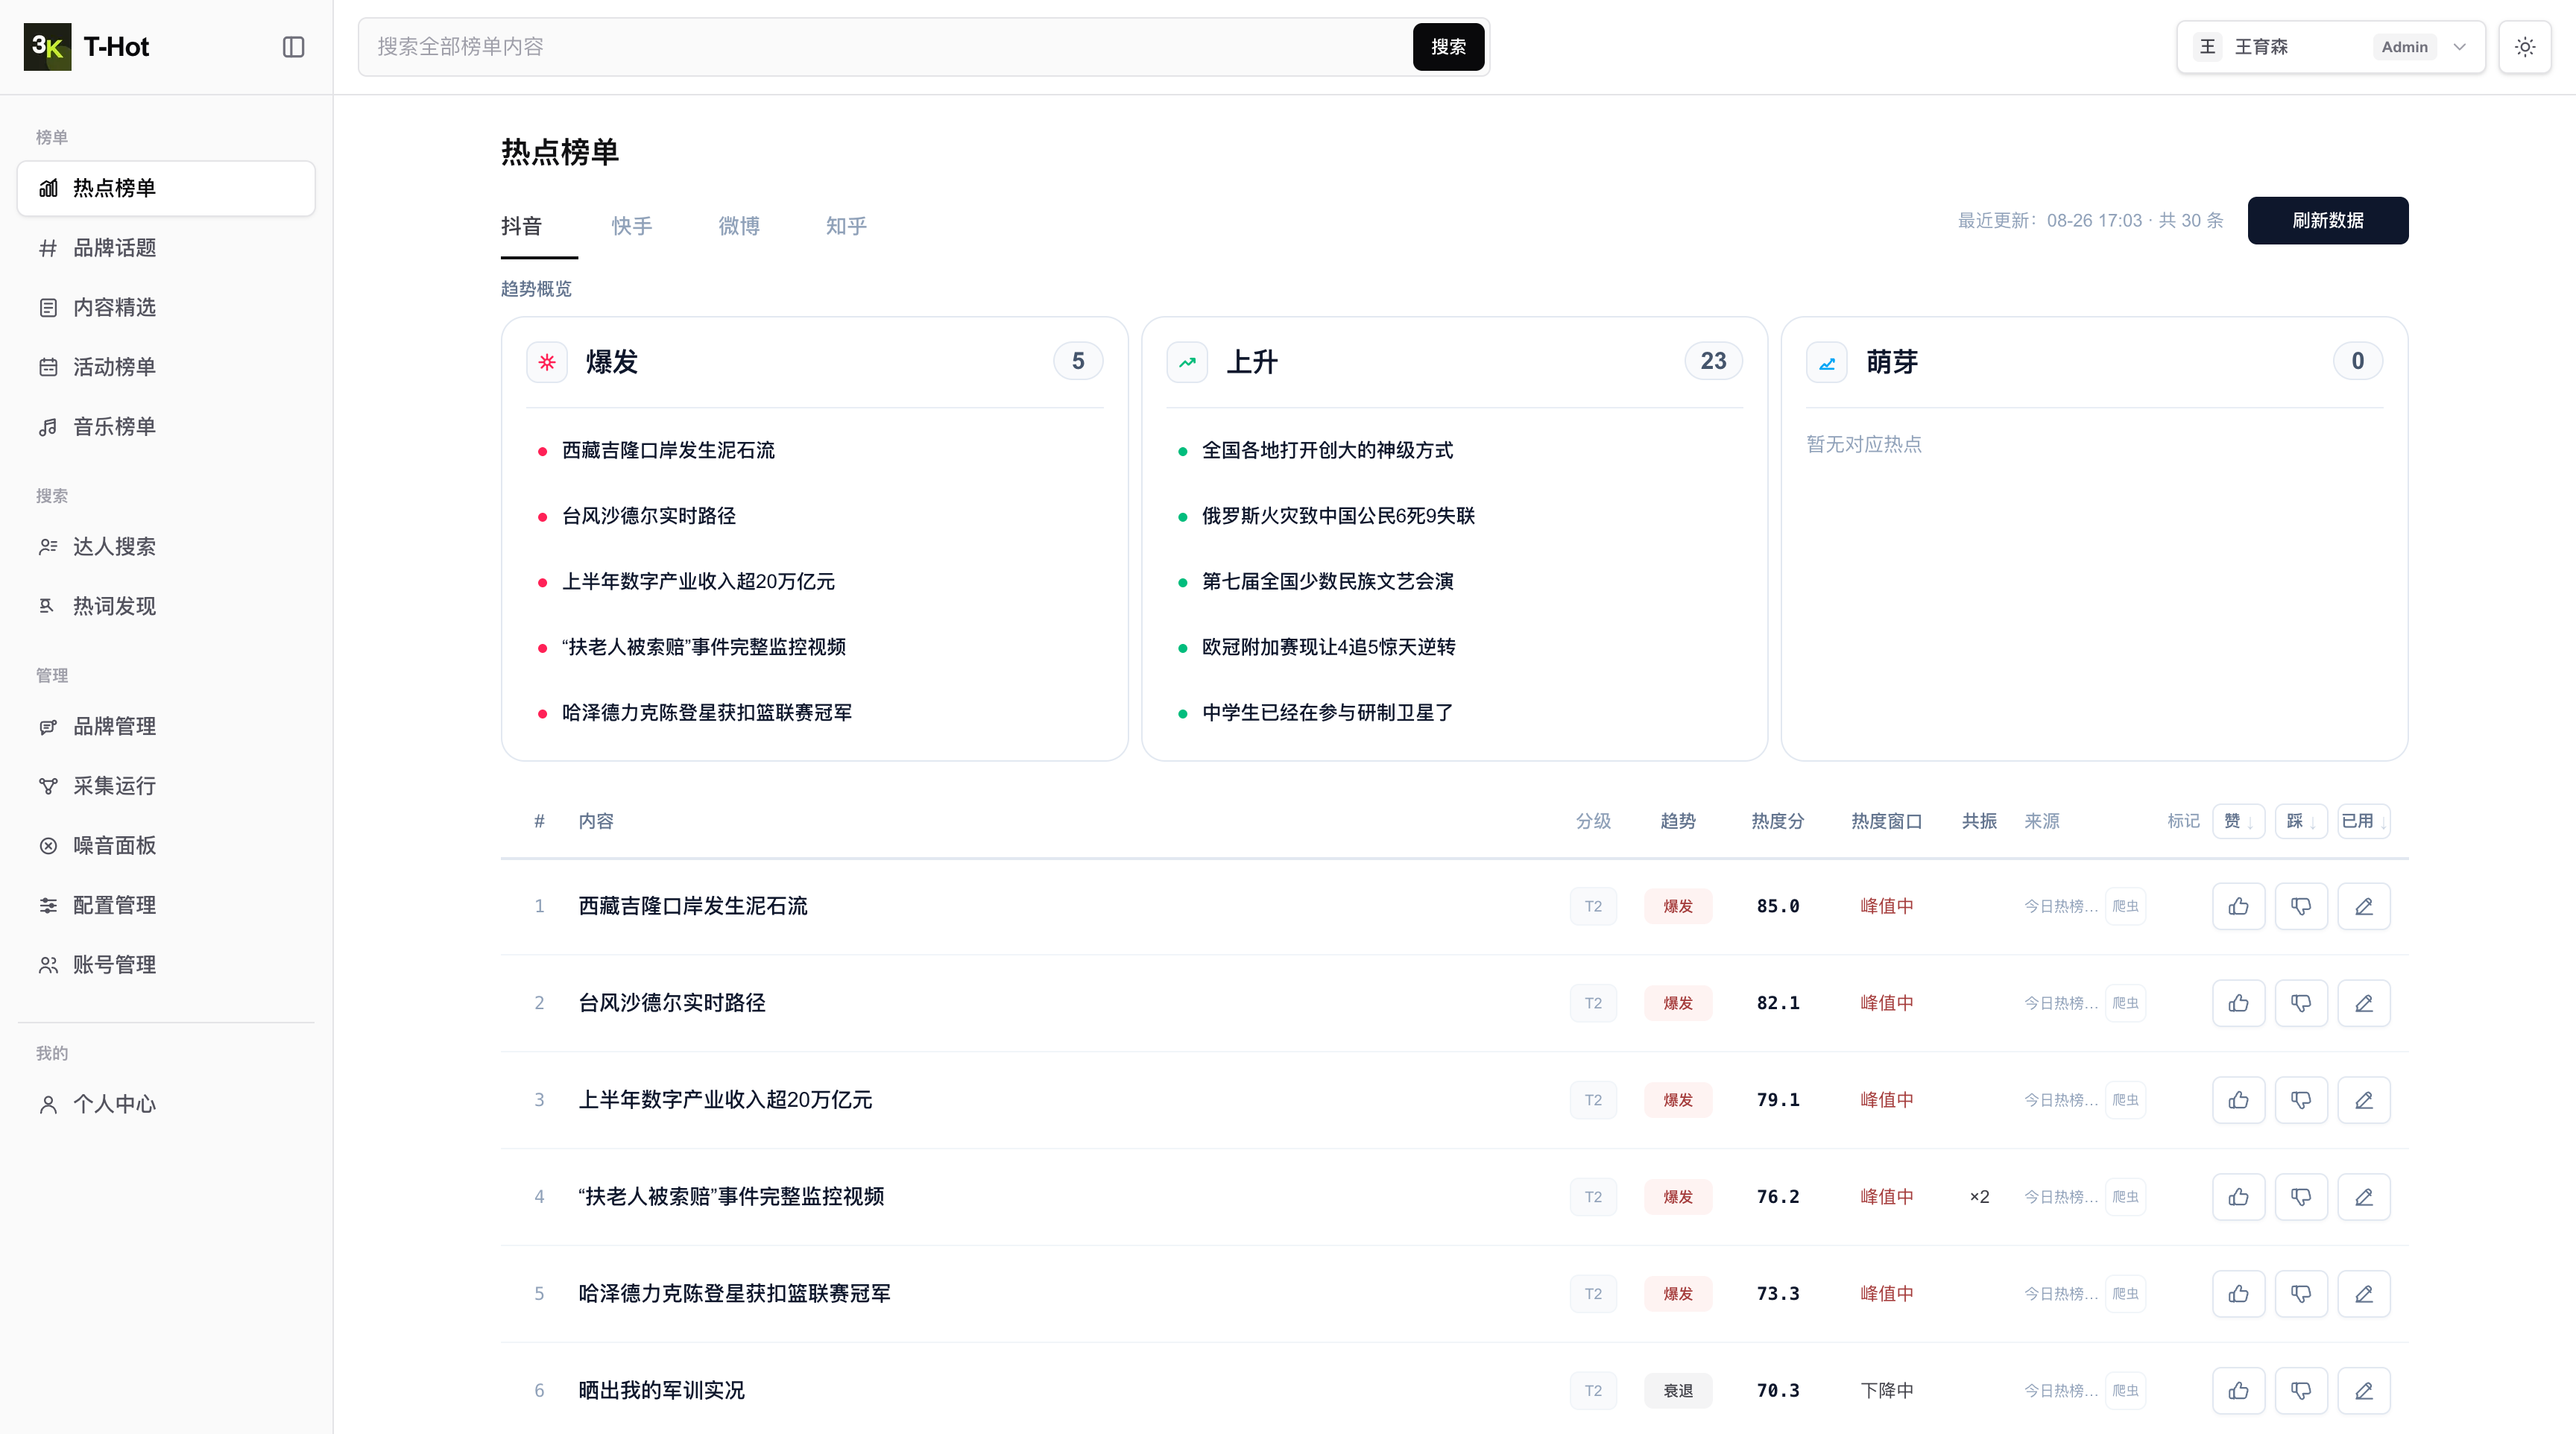Click the 热度分 column header
Image resolution: width=2576 pixels, height=1434 pixels.
coord(1777,821)
